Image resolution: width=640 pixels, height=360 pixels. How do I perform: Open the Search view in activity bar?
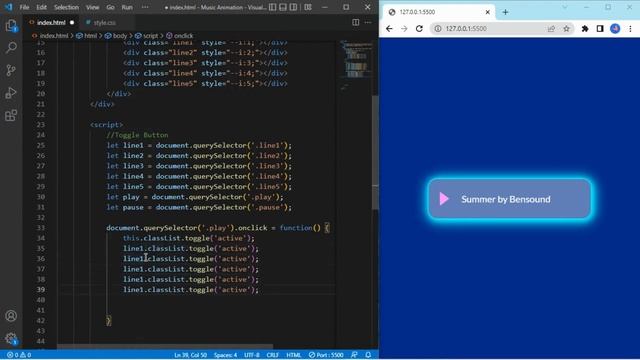(x=11, y=48)
